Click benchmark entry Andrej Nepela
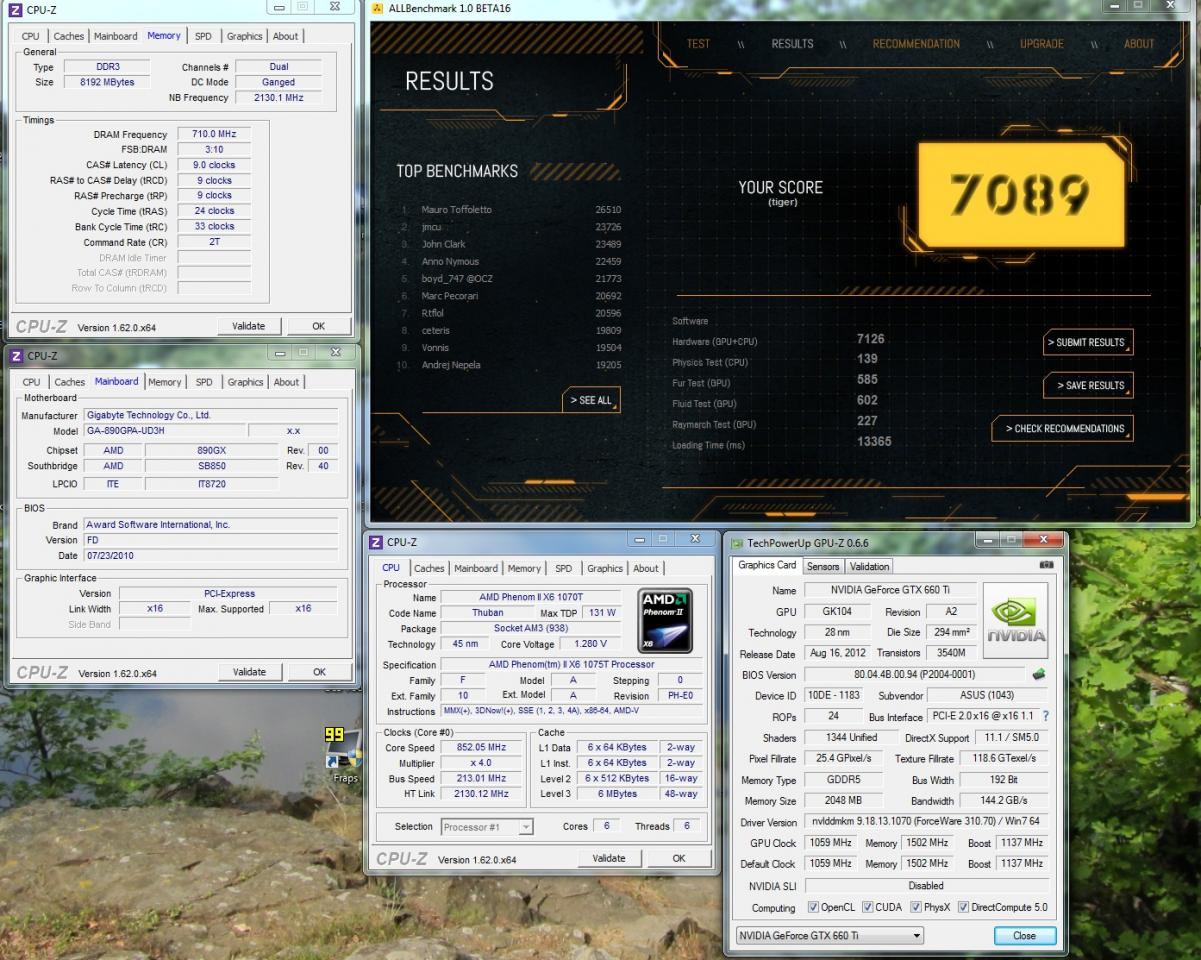Image resolution: width=1201 pixels, height=960 pixels. pos(451,365)
